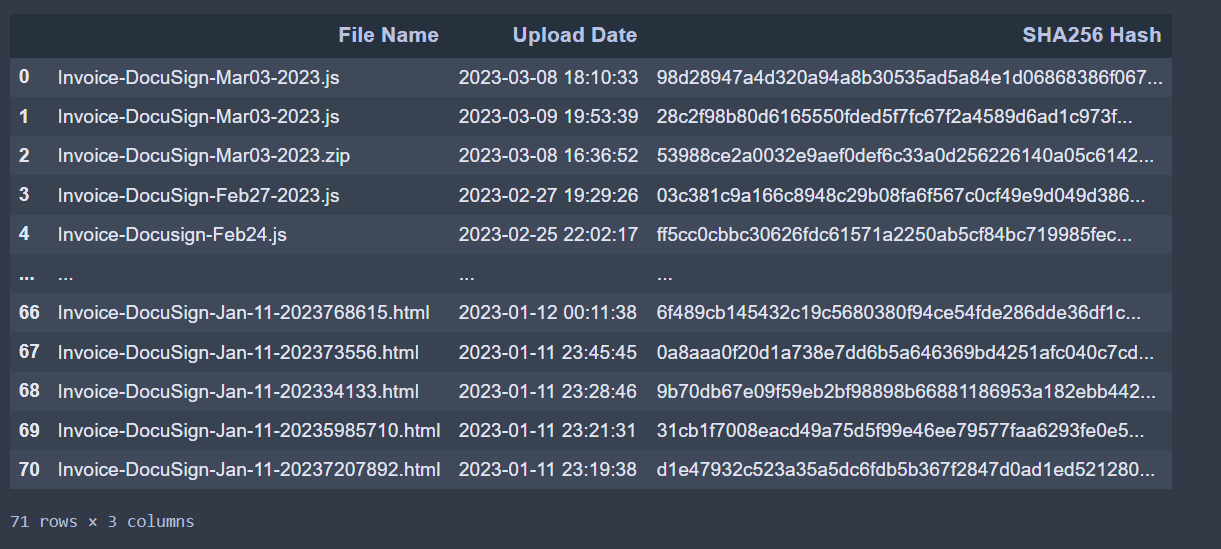The image size is (1221, 549).
Task: Click row index 66 label
Action: (29, 313)
